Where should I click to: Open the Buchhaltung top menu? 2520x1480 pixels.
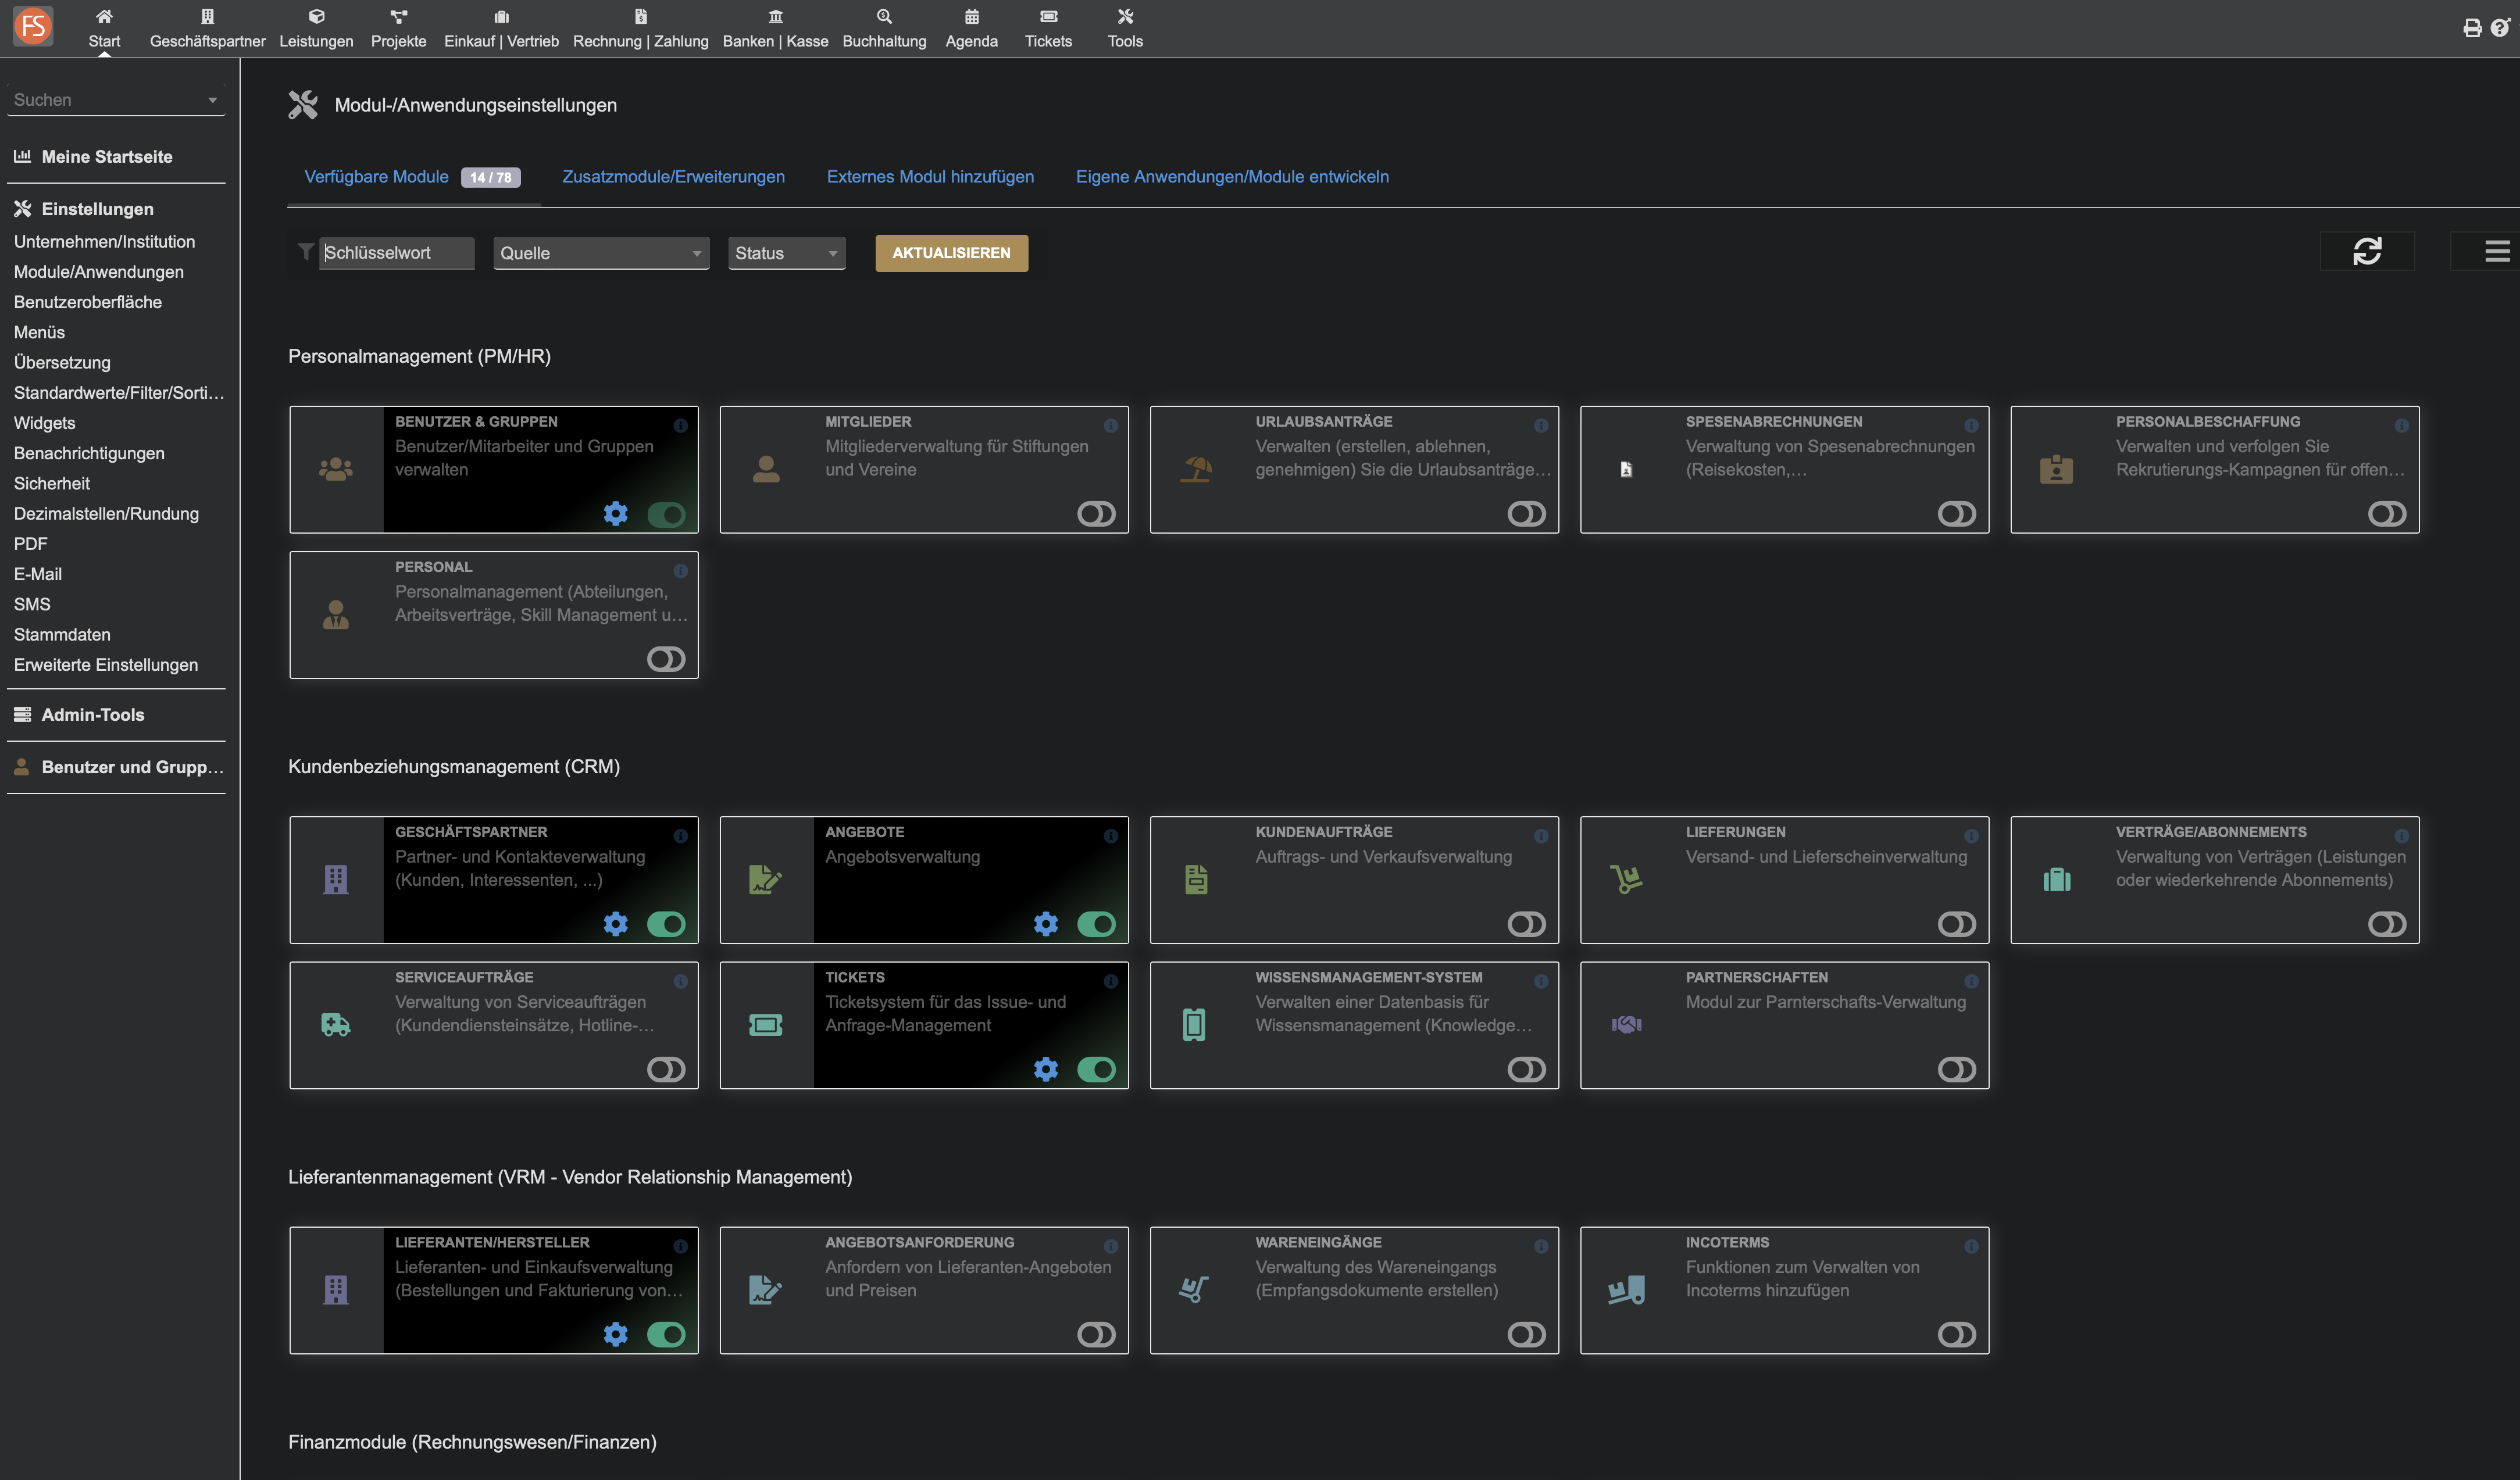coord(884,28)
